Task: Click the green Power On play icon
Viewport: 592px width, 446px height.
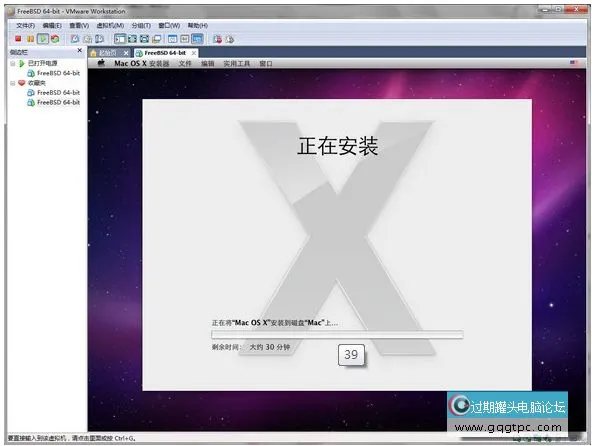Action: tap(43, 39)
